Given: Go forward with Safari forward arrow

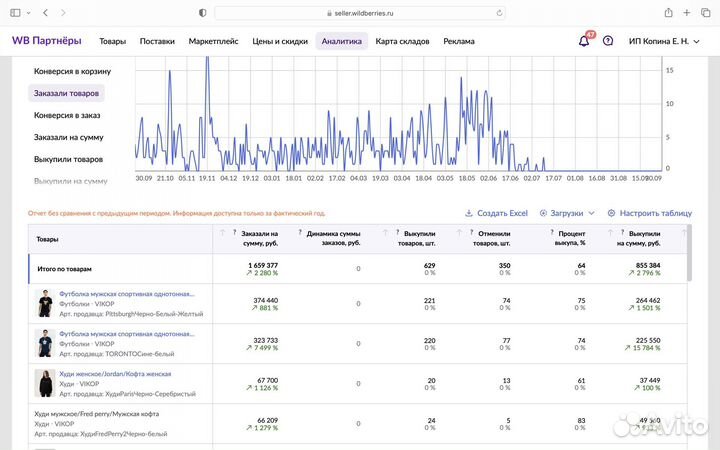Looking at the screenshot, I should [63, 13].
